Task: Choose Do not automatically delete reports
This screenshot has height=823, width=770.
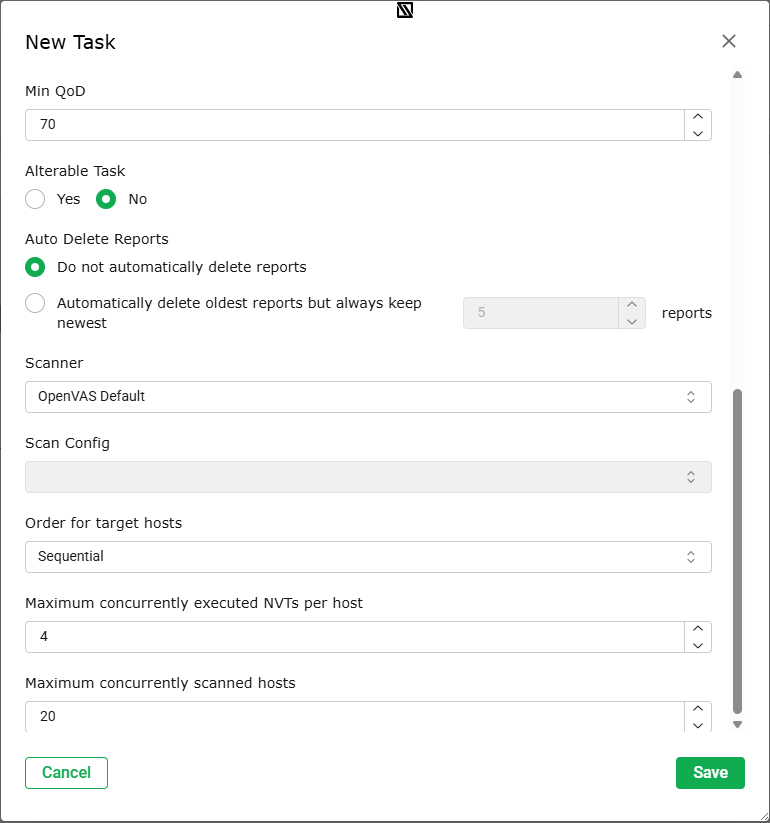Action: [35, 267]
